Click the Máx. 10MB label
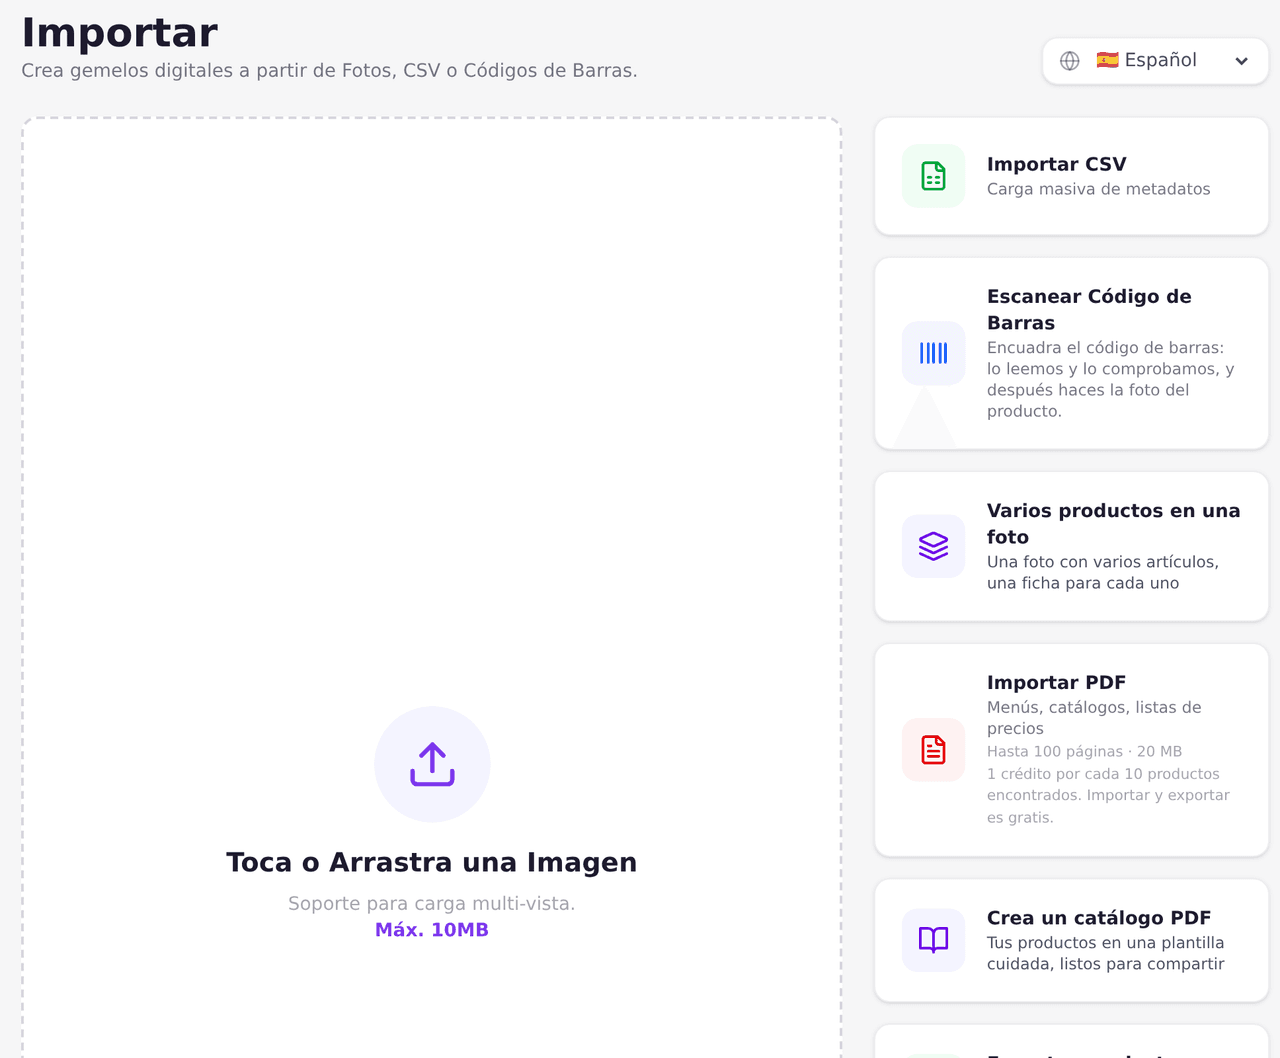Viewport: 1280px width, 1058px height. point(432,930)
